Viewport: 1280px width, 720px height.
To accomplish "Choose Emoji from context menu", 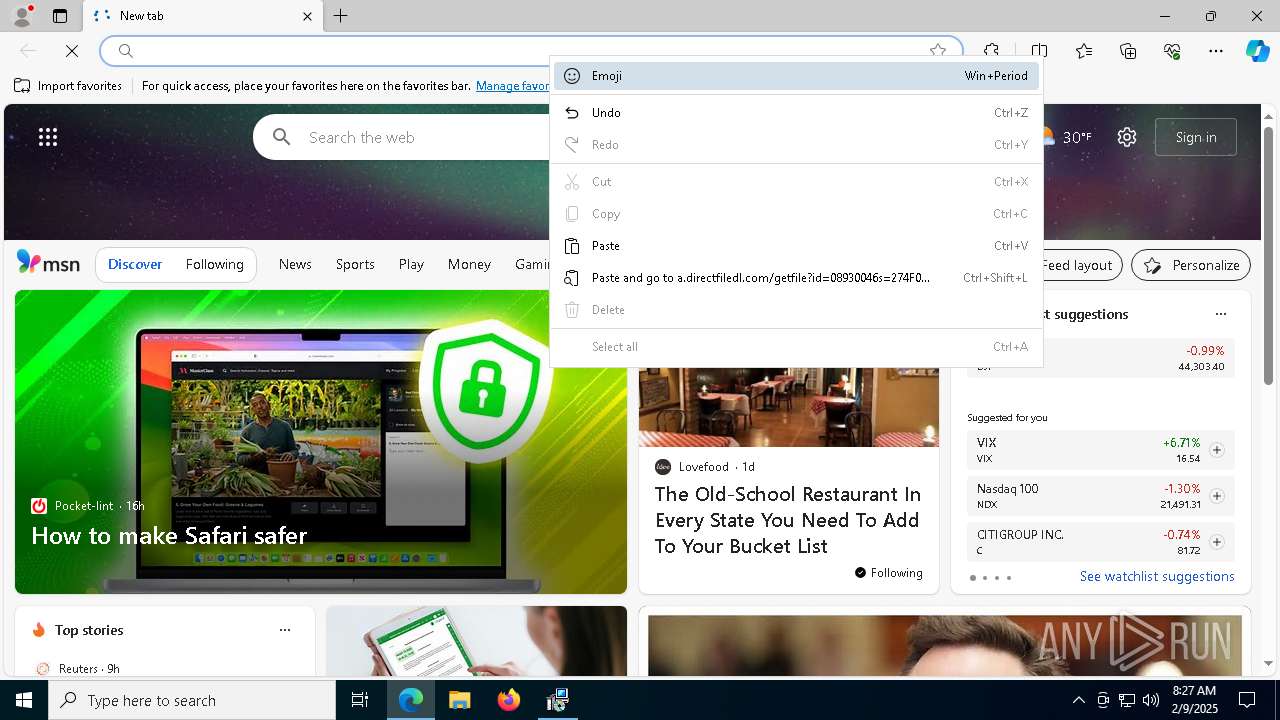I will point(796,76).
